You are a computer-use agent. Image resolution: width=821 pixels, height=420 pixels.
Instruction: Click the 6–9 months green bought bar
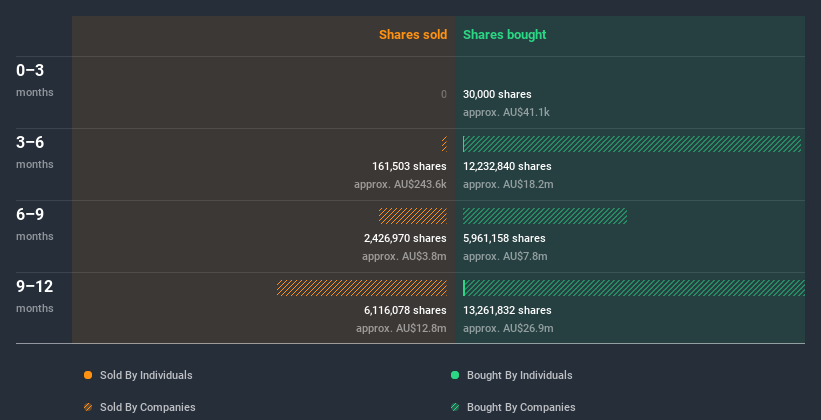[545, 216]
